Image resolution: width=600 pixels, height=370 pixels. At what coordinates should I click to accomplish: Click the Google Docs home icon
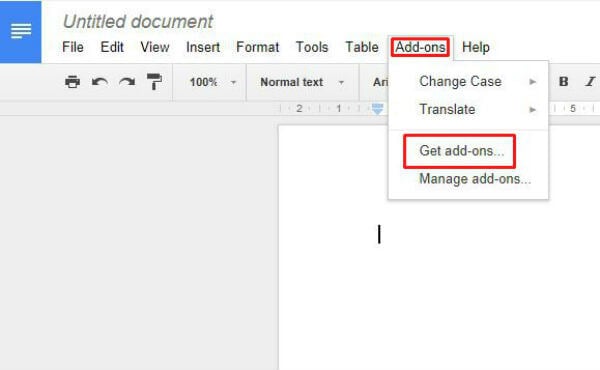[20, 31]
